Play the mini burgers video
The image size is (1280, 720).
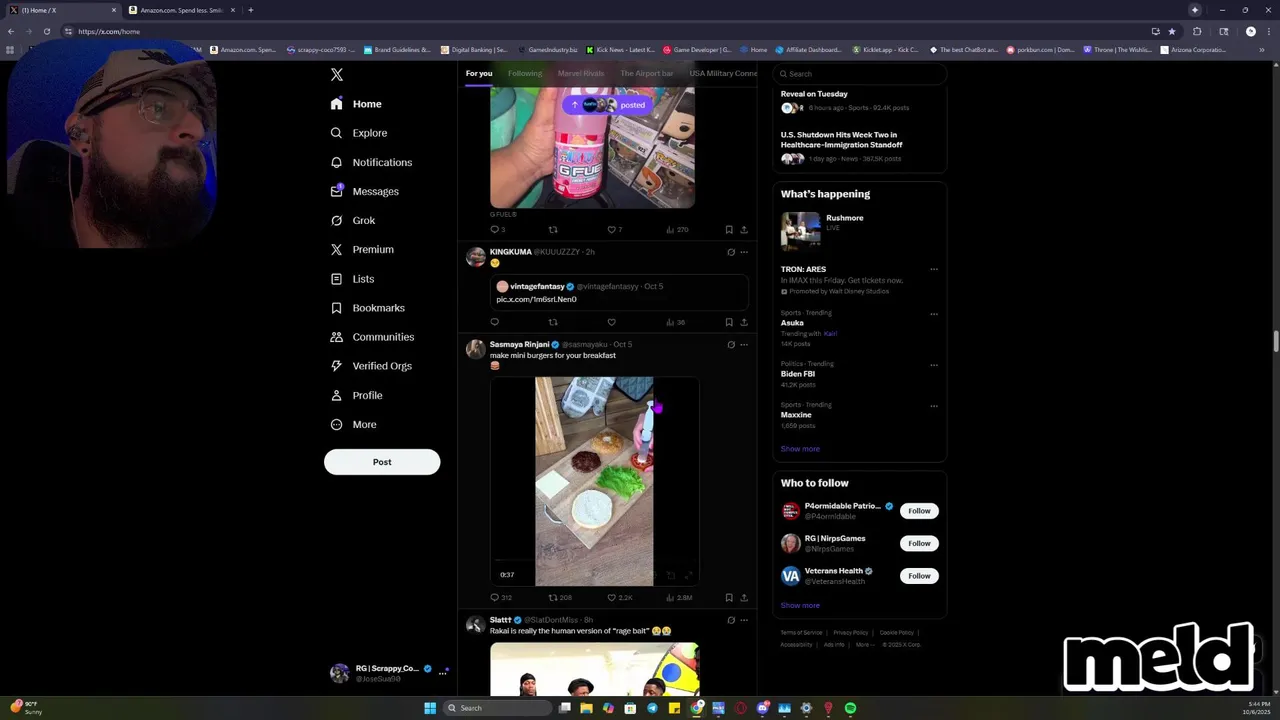594,481
